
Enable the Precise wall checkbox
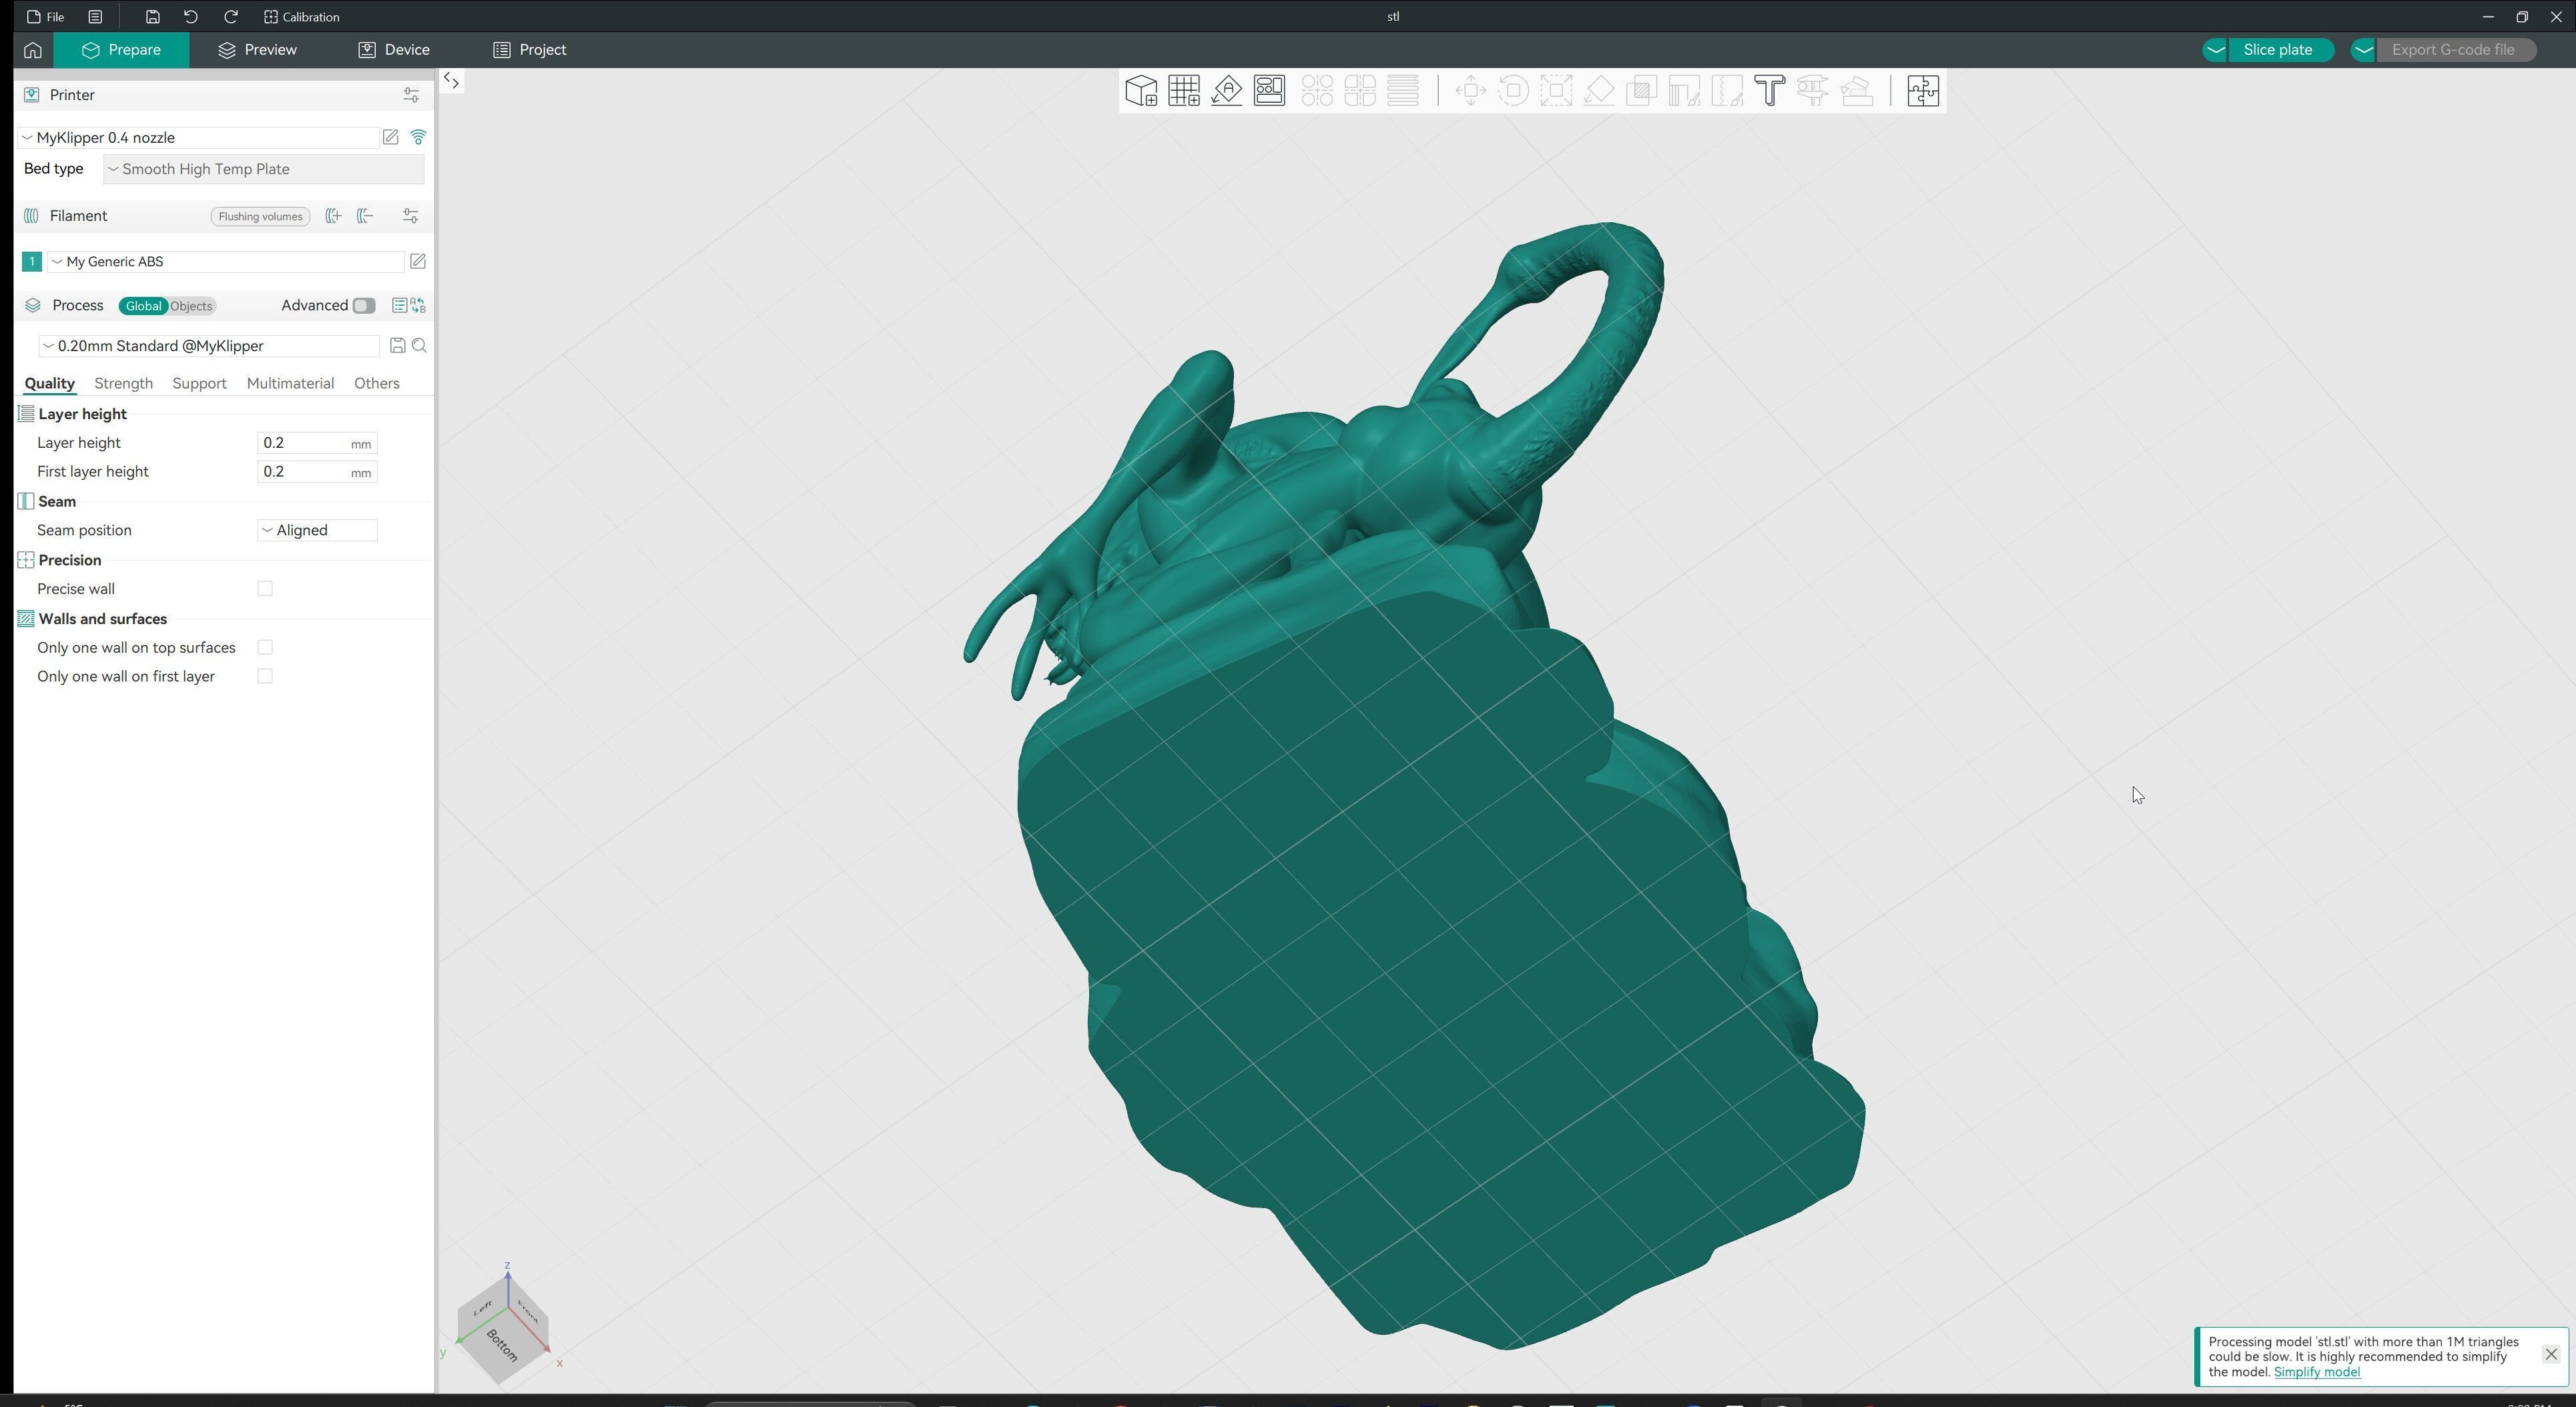click(x=265, y=589)
